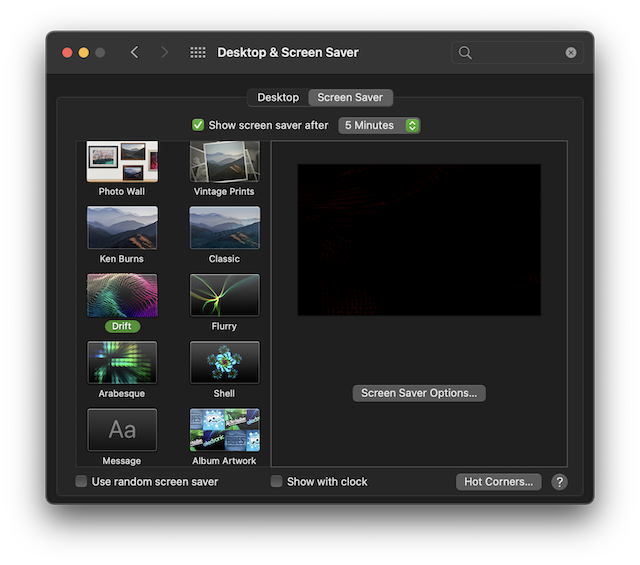Click the Flurry label text
640x565 pixels.
224,326
